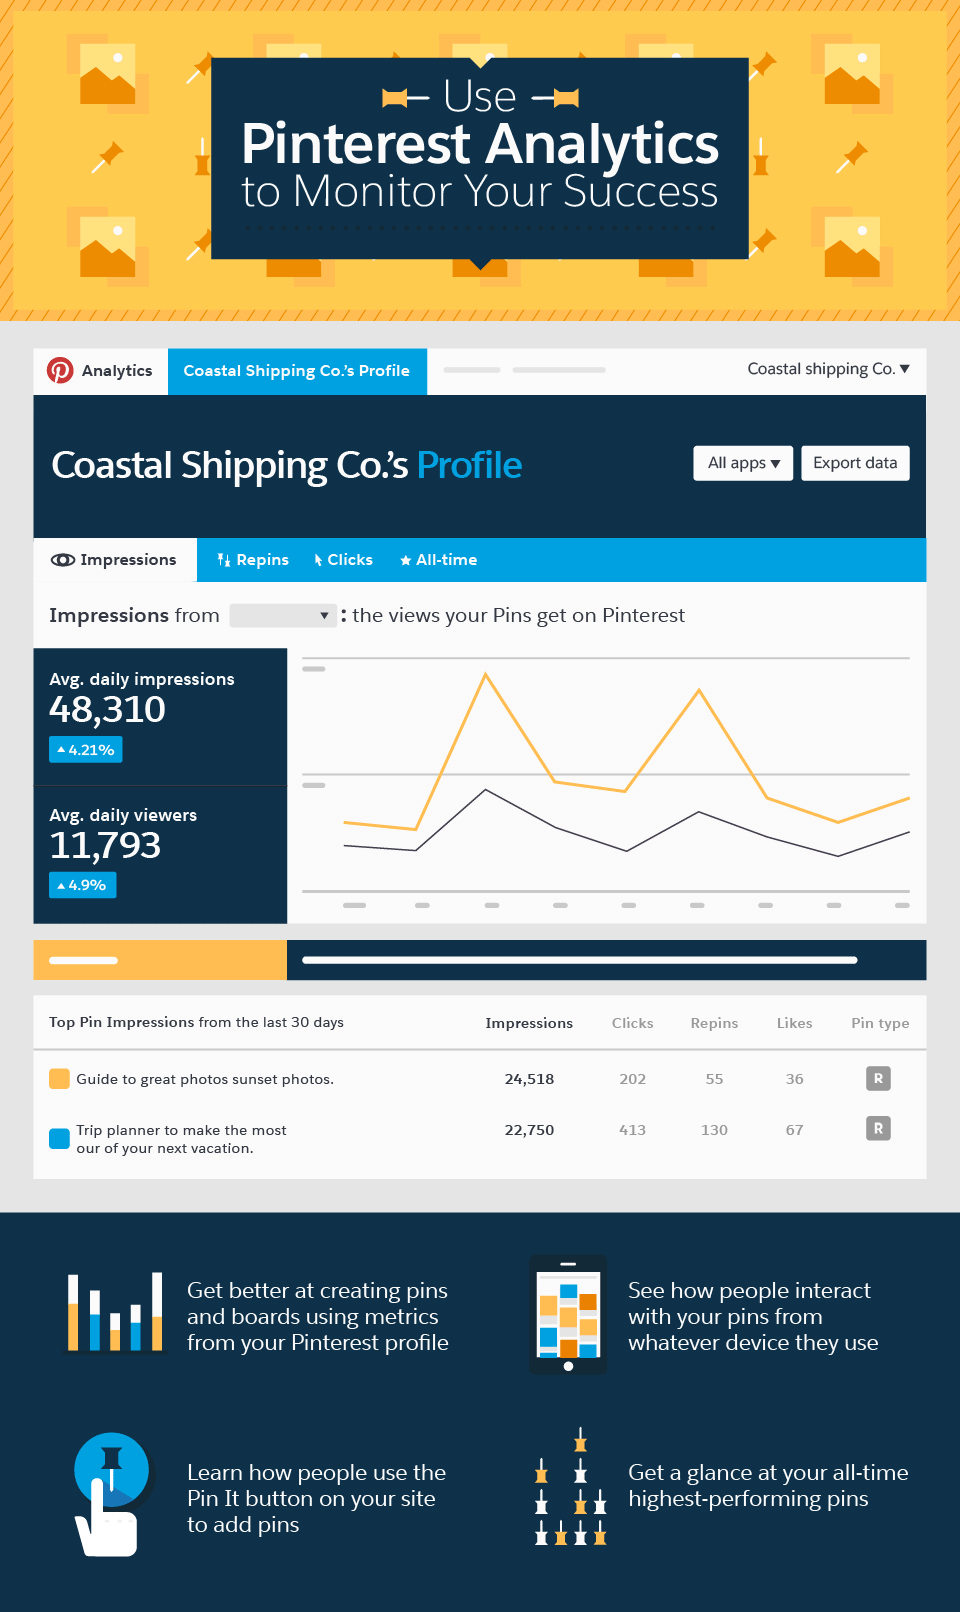Click the Pinterest logo icon
The image size is (960, 1612).
(x=60, y=371)
